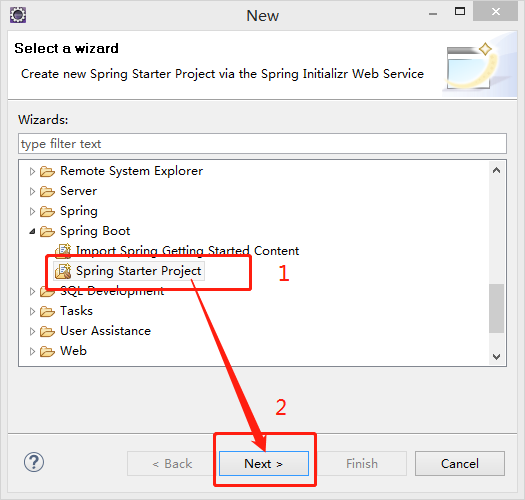Open help with the question mark icon
The width and height of the screenshot is (525, 500).
pyautogui.click(x=34, y=462)
